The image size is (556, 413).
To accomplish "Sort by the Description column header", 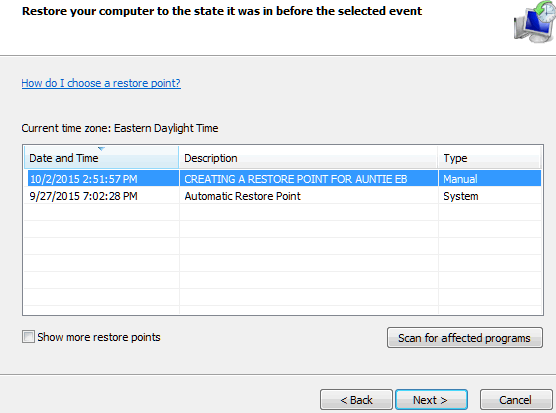I will tap(308, 157).
